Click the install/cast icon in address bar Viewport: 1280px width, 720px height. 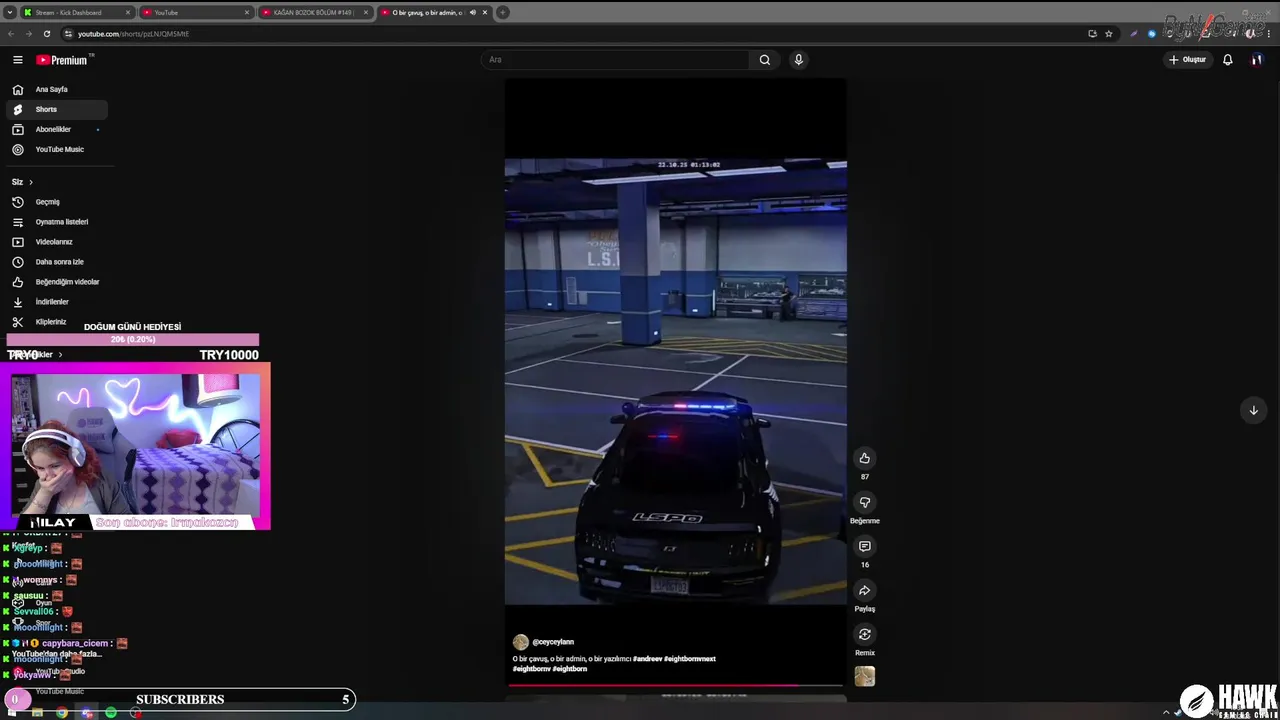1092,33
